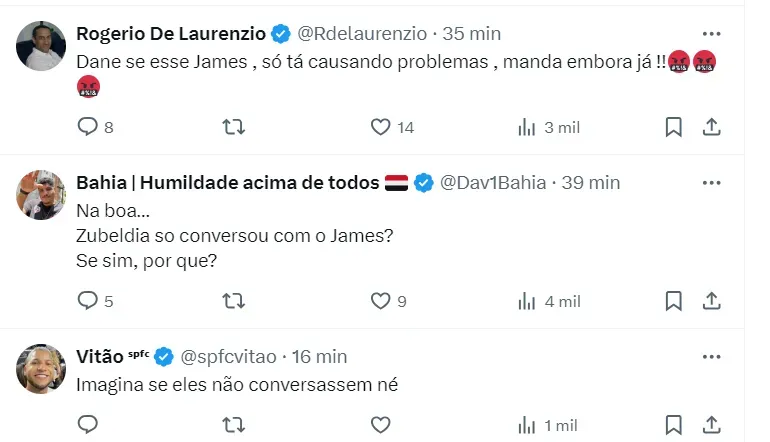Screen dimensions: 770x442
Task: Open more options on Vitão's tweet
Action: pyautogui.click(x=711, y=356)
